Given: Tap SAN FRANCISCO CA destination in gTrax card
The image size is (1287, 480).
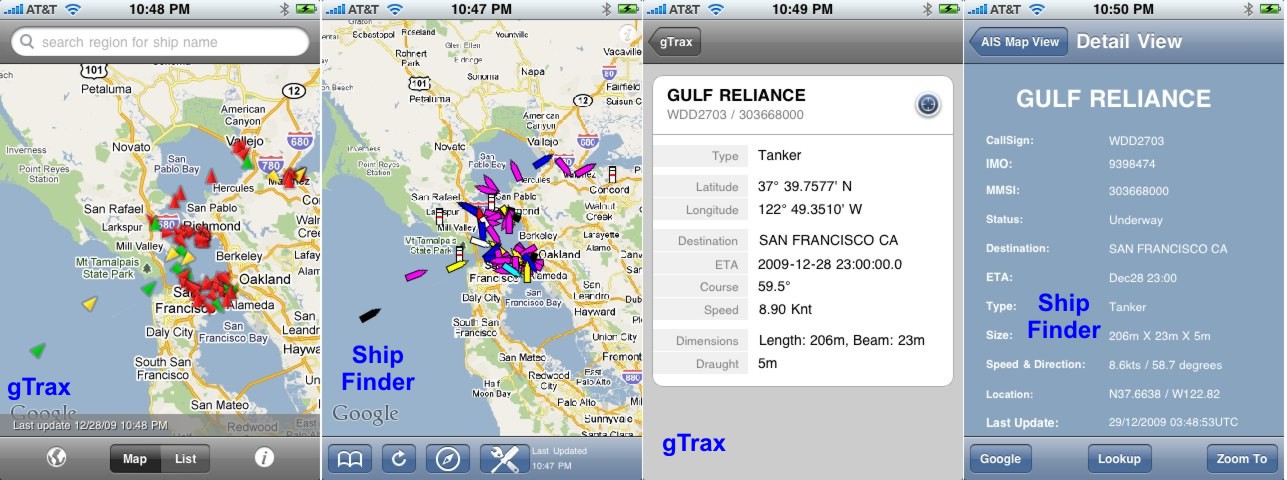Looking at the screenshot, I should [x=829, y=240].
